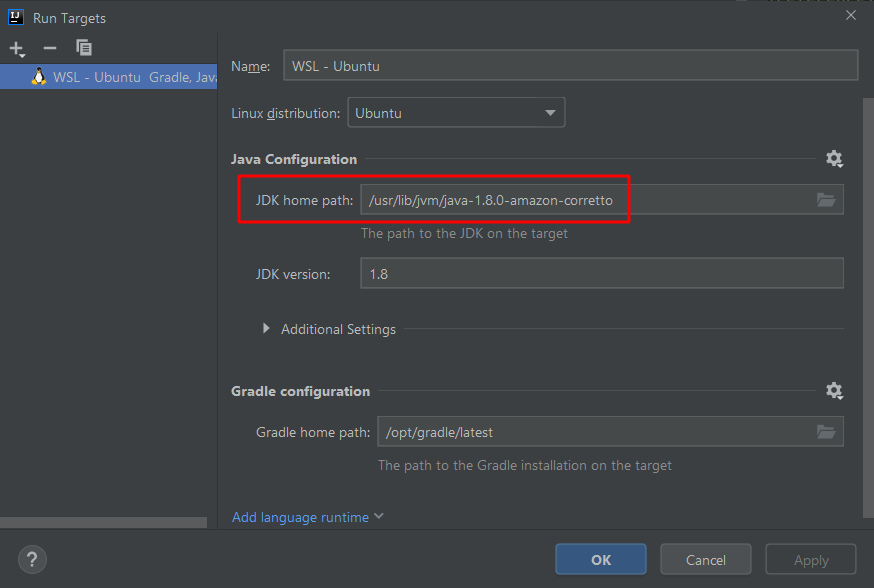This screenshot has width=874, height=588.
Task: Click the 'Linux distribution:' label
Action: [x=285, y=113]
